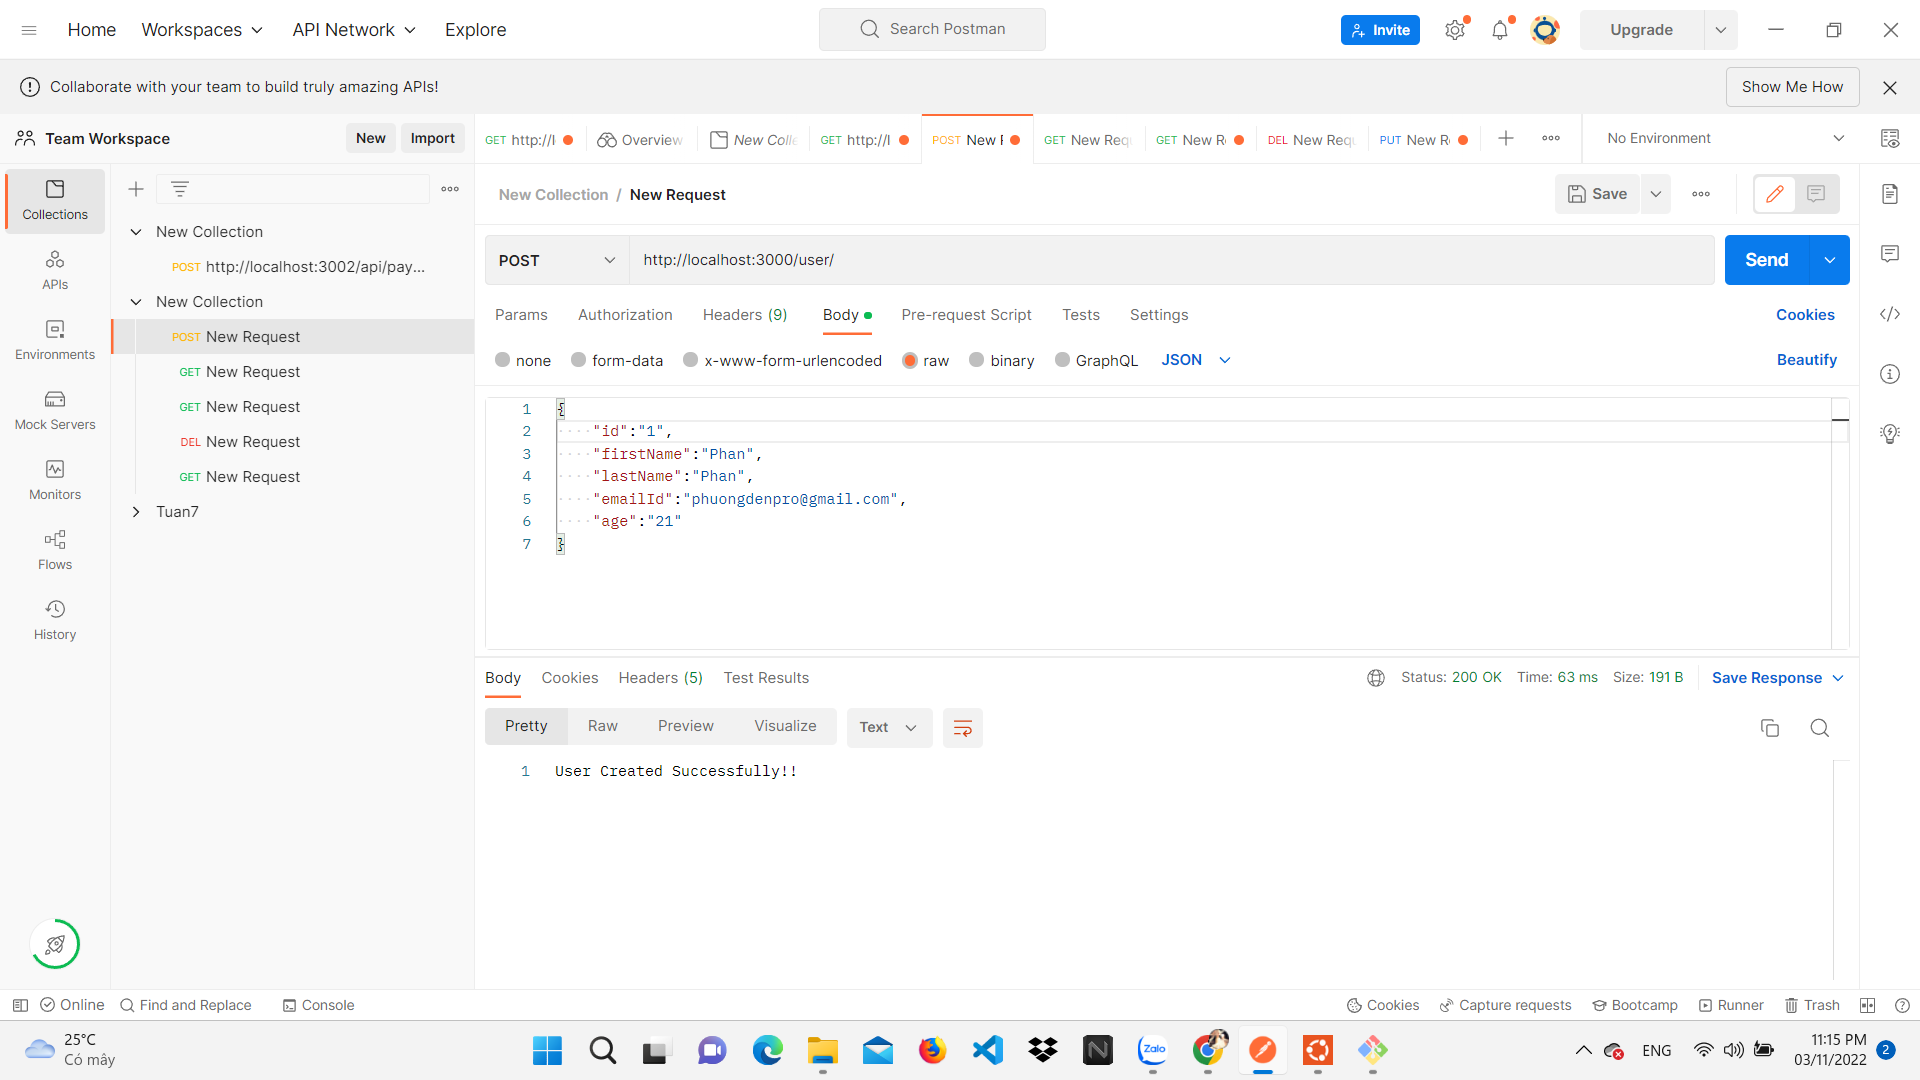This screenshot has width=1920, height=1080.
Task: Open the hamburger menu icon
Action: click(x=29, y=30)
